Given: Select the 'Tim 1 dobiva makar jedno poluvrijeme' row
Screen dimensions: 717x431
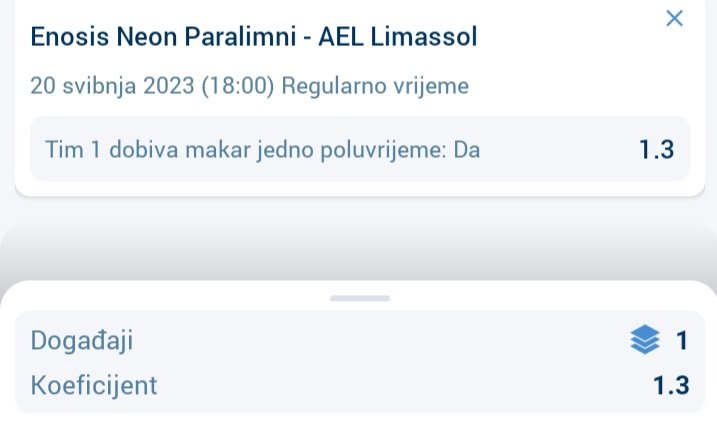Looking at the screenshot, I should tap(360, 149).
